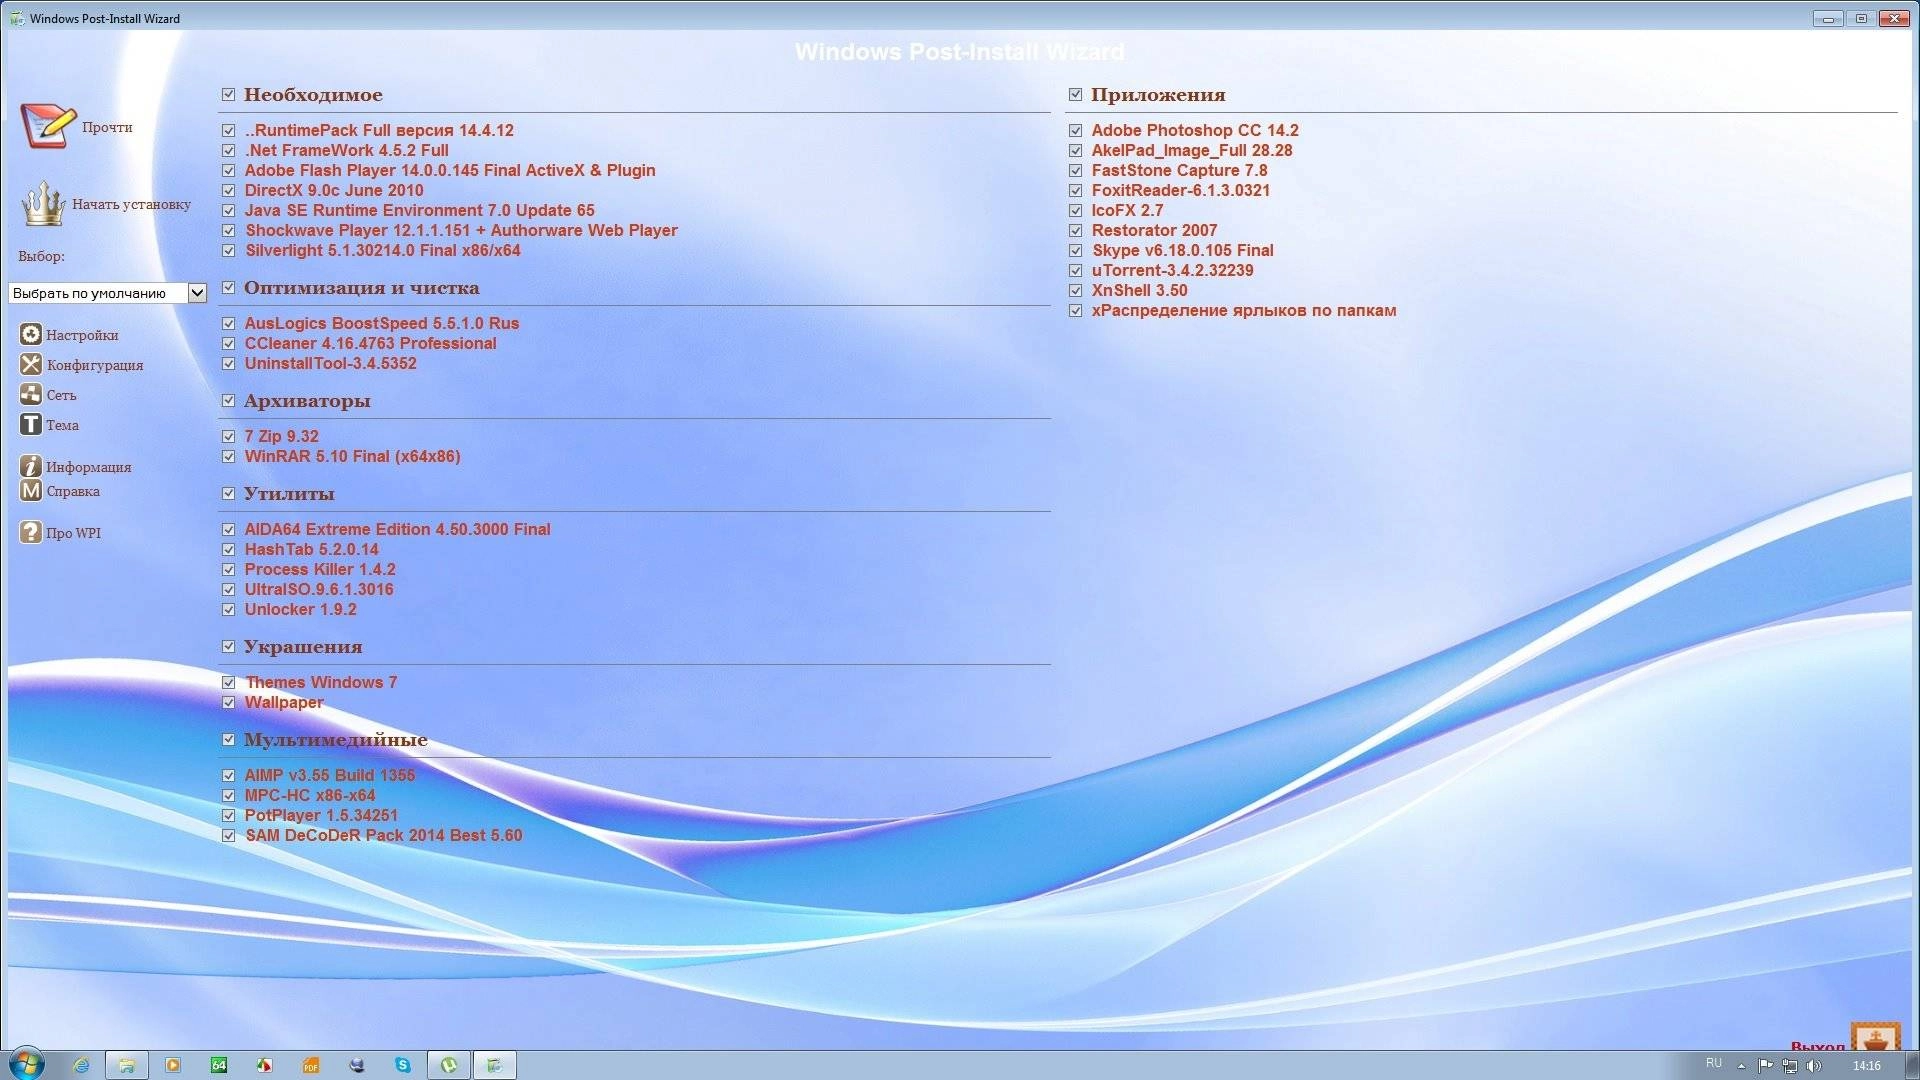Open the Настройки gear icon
The image size is (1920, 1080).
coord(31,334)
